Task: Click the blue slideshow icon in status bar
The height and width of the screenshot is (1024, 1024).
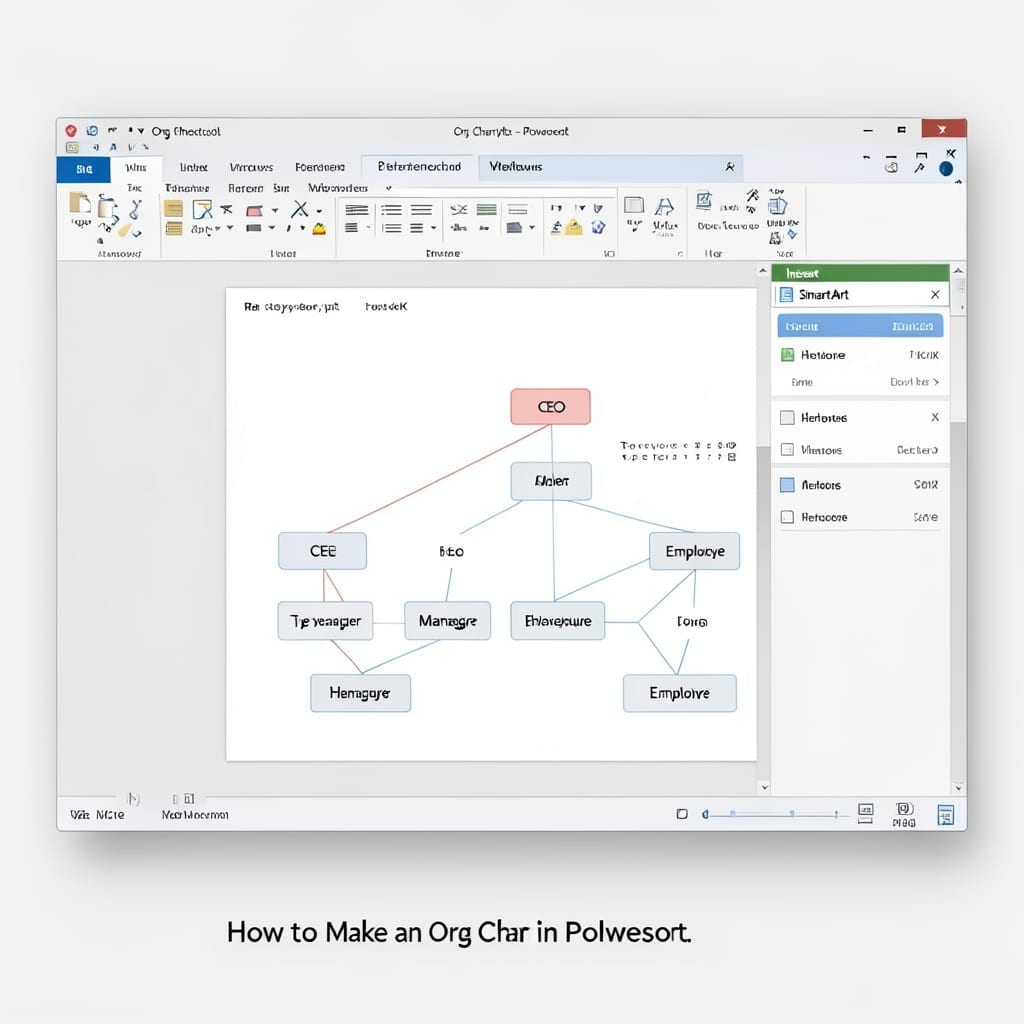Action: pyautogui.click(x=946, y=815)
